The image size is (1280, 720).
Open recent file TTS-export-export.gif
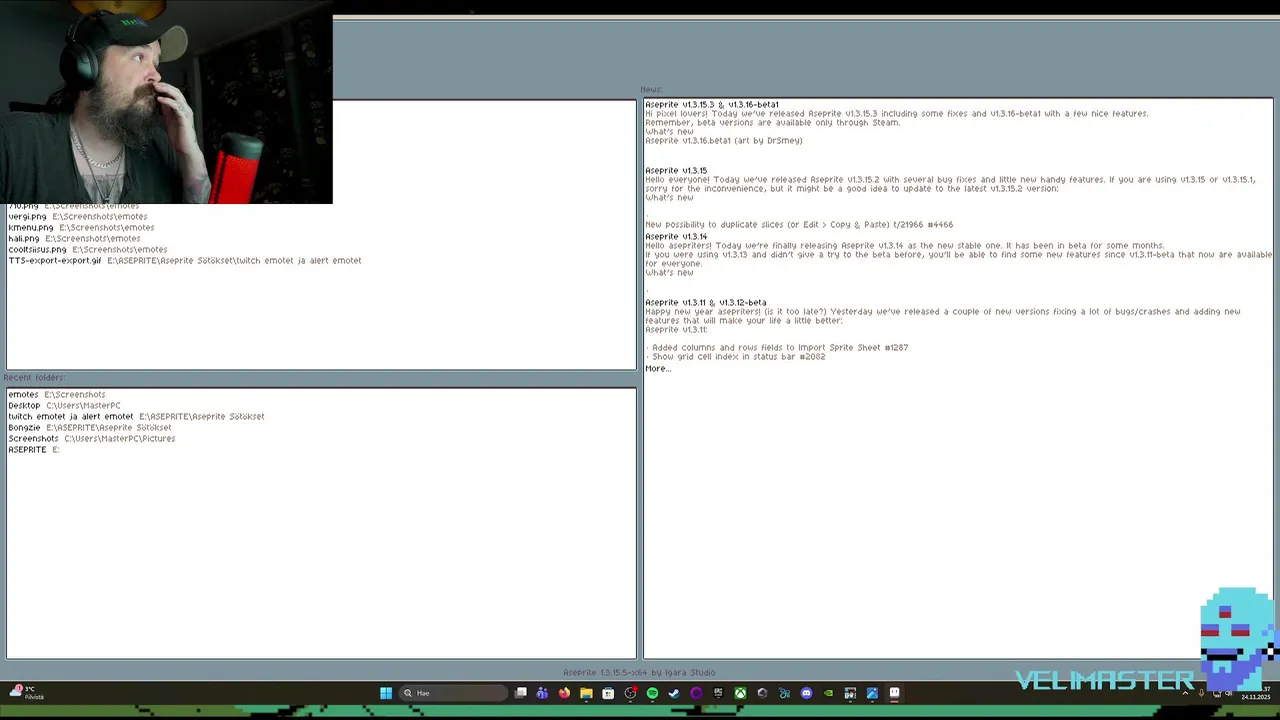coord(185,260)
